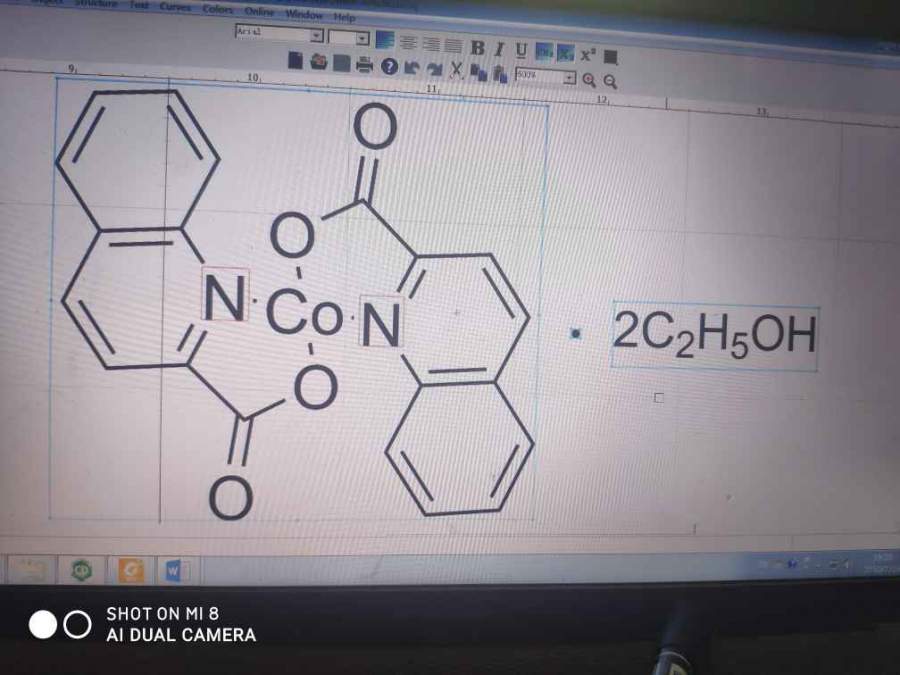
Task: Copy the selection
Action: tap(478, 73)
